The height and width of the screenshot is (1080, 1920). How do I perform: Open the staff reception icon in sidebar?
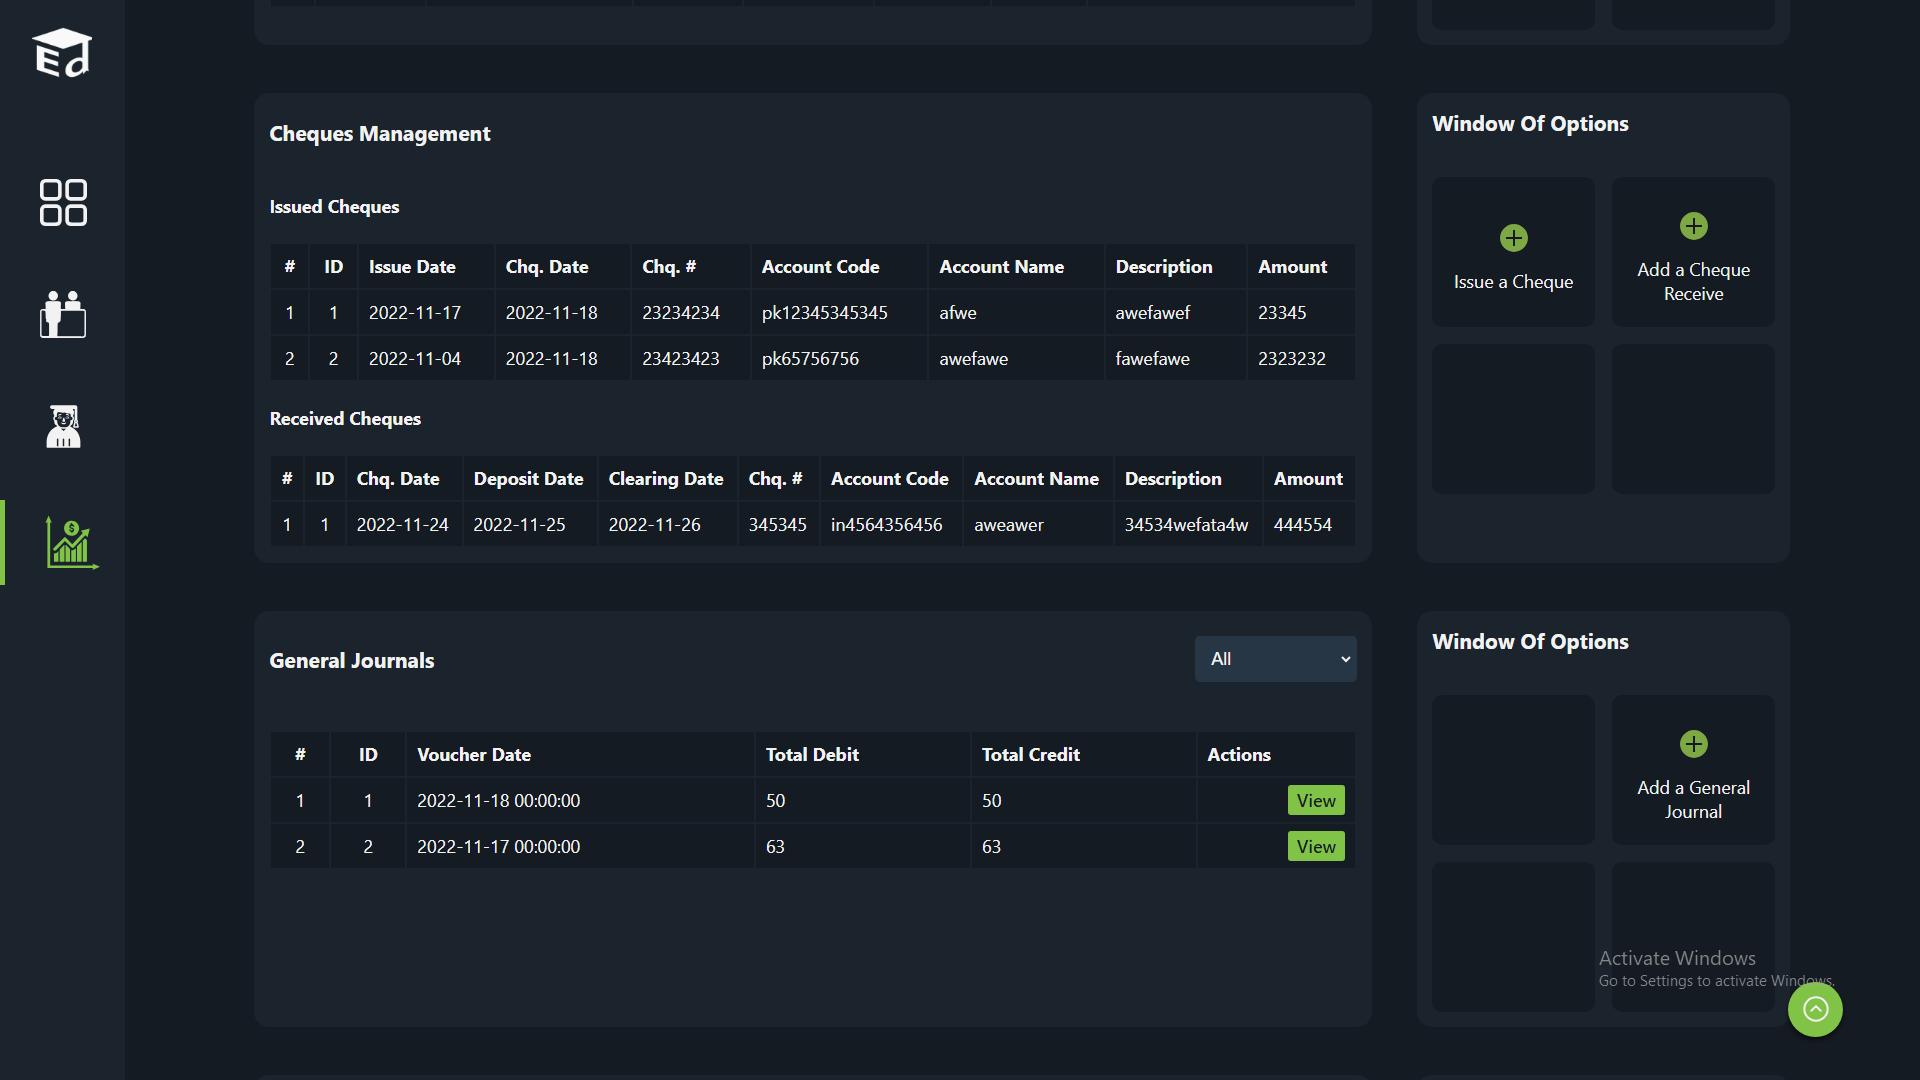[63, 314]
